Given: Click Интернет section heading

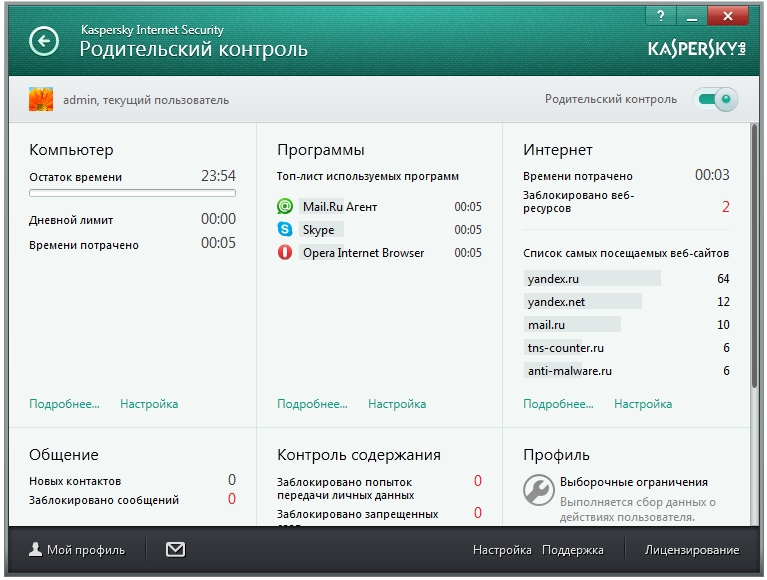Looking at the screenshot, I should click(x=558, y=150).
